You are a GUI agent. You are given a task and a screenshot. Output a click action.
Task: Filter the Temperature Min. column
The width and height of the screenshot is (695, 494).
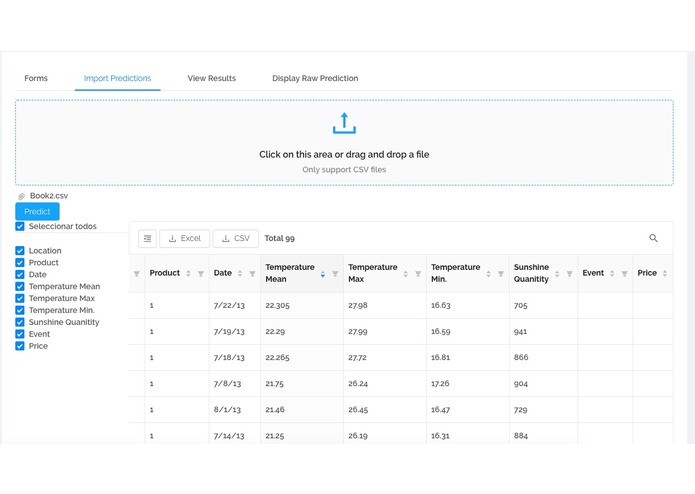point(501,274)
